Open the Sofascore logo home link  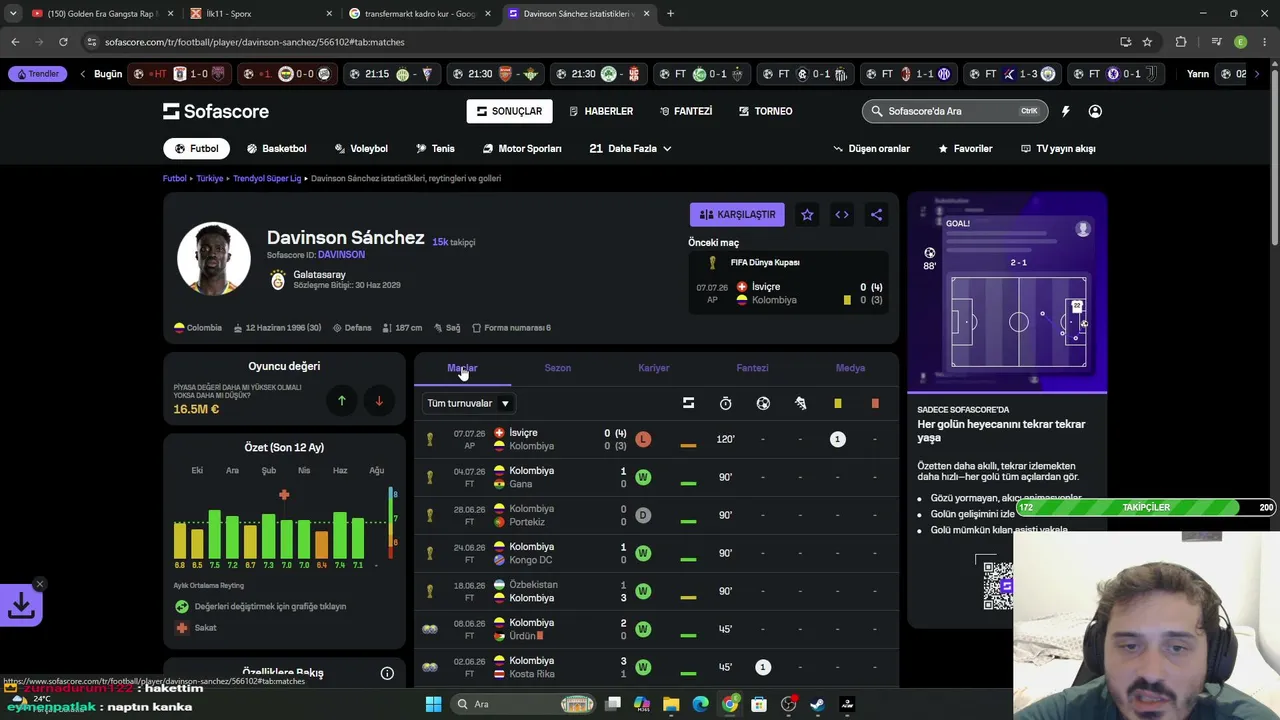tap(216, 111)
